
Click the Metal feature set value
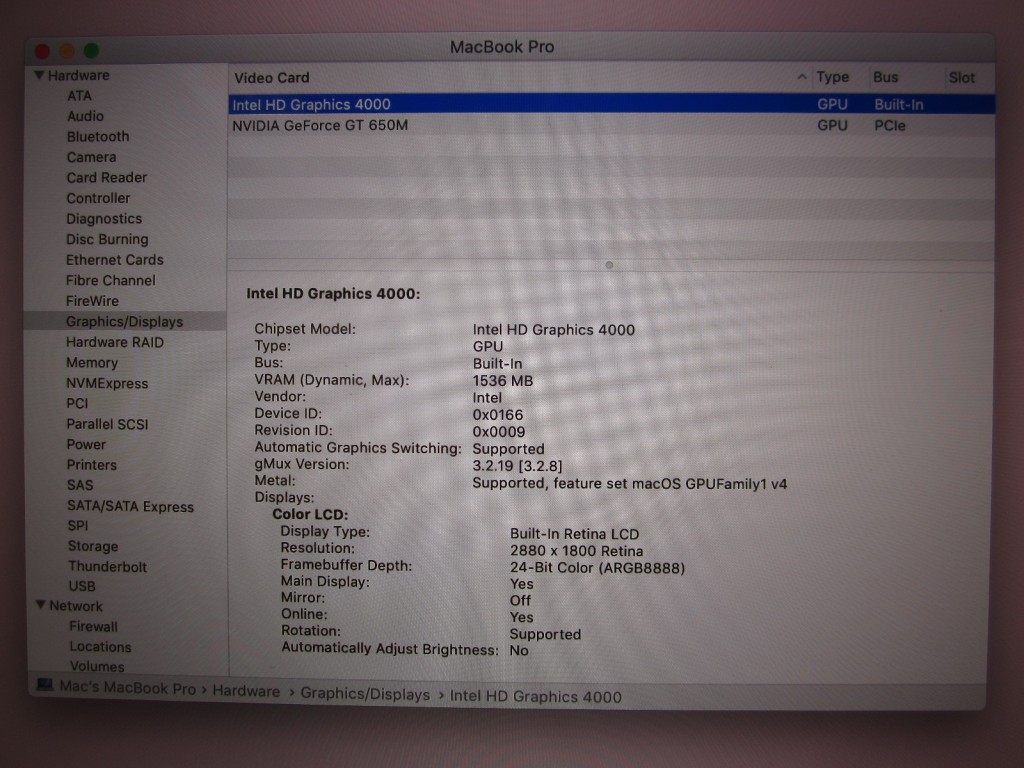[x=630, y=484]
